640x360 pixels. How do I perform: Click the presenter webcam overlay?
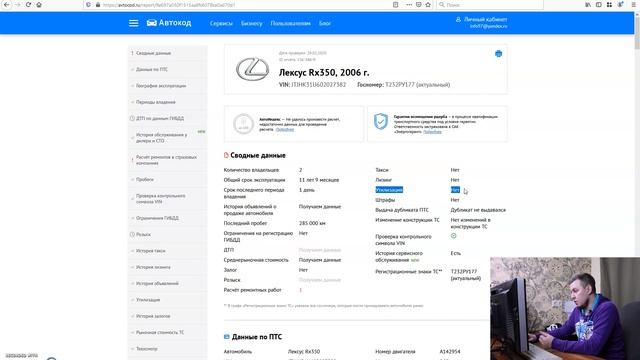pyautogui.click(x=565, y=309)
